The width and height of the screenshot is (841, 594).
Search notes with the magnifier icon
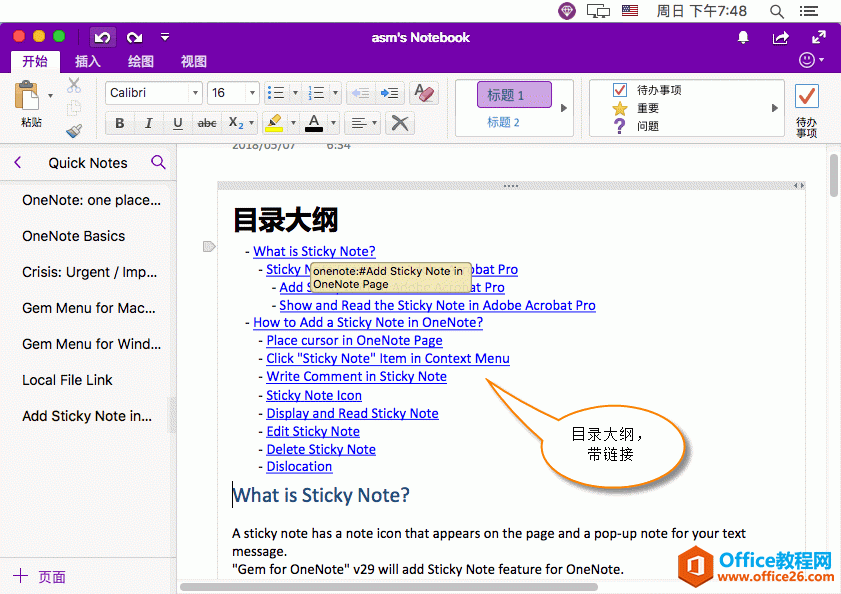pyautogui.click(x=158, y=162)
